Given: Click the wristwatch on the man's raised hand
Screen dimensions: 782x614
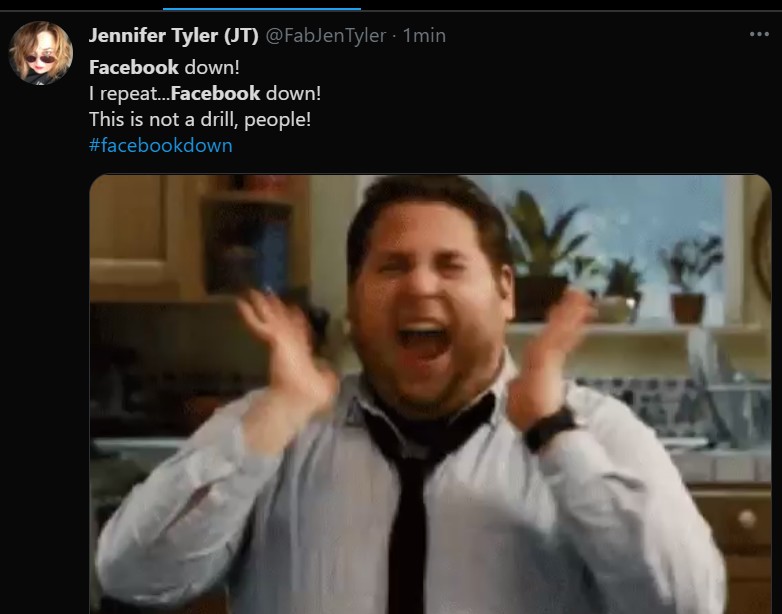Looking at the screenshot, I should click(550, 428).
